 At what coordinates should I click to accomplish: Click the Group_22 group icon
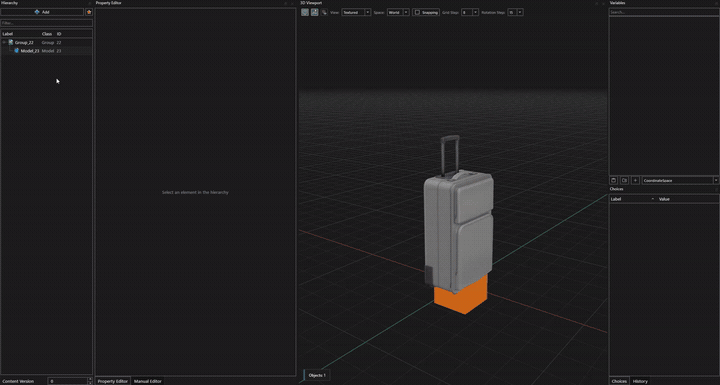pyautogui.click(x=11, y=42)
